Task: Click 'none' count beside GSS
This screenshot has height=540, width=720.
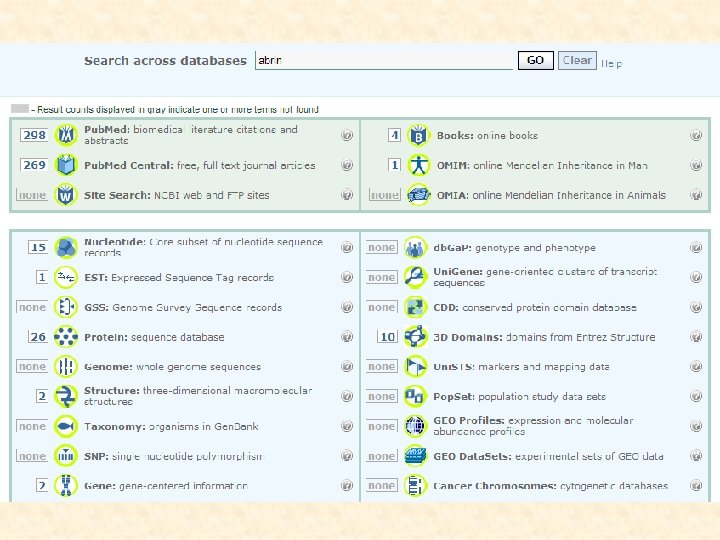Action: click(32, 307)
